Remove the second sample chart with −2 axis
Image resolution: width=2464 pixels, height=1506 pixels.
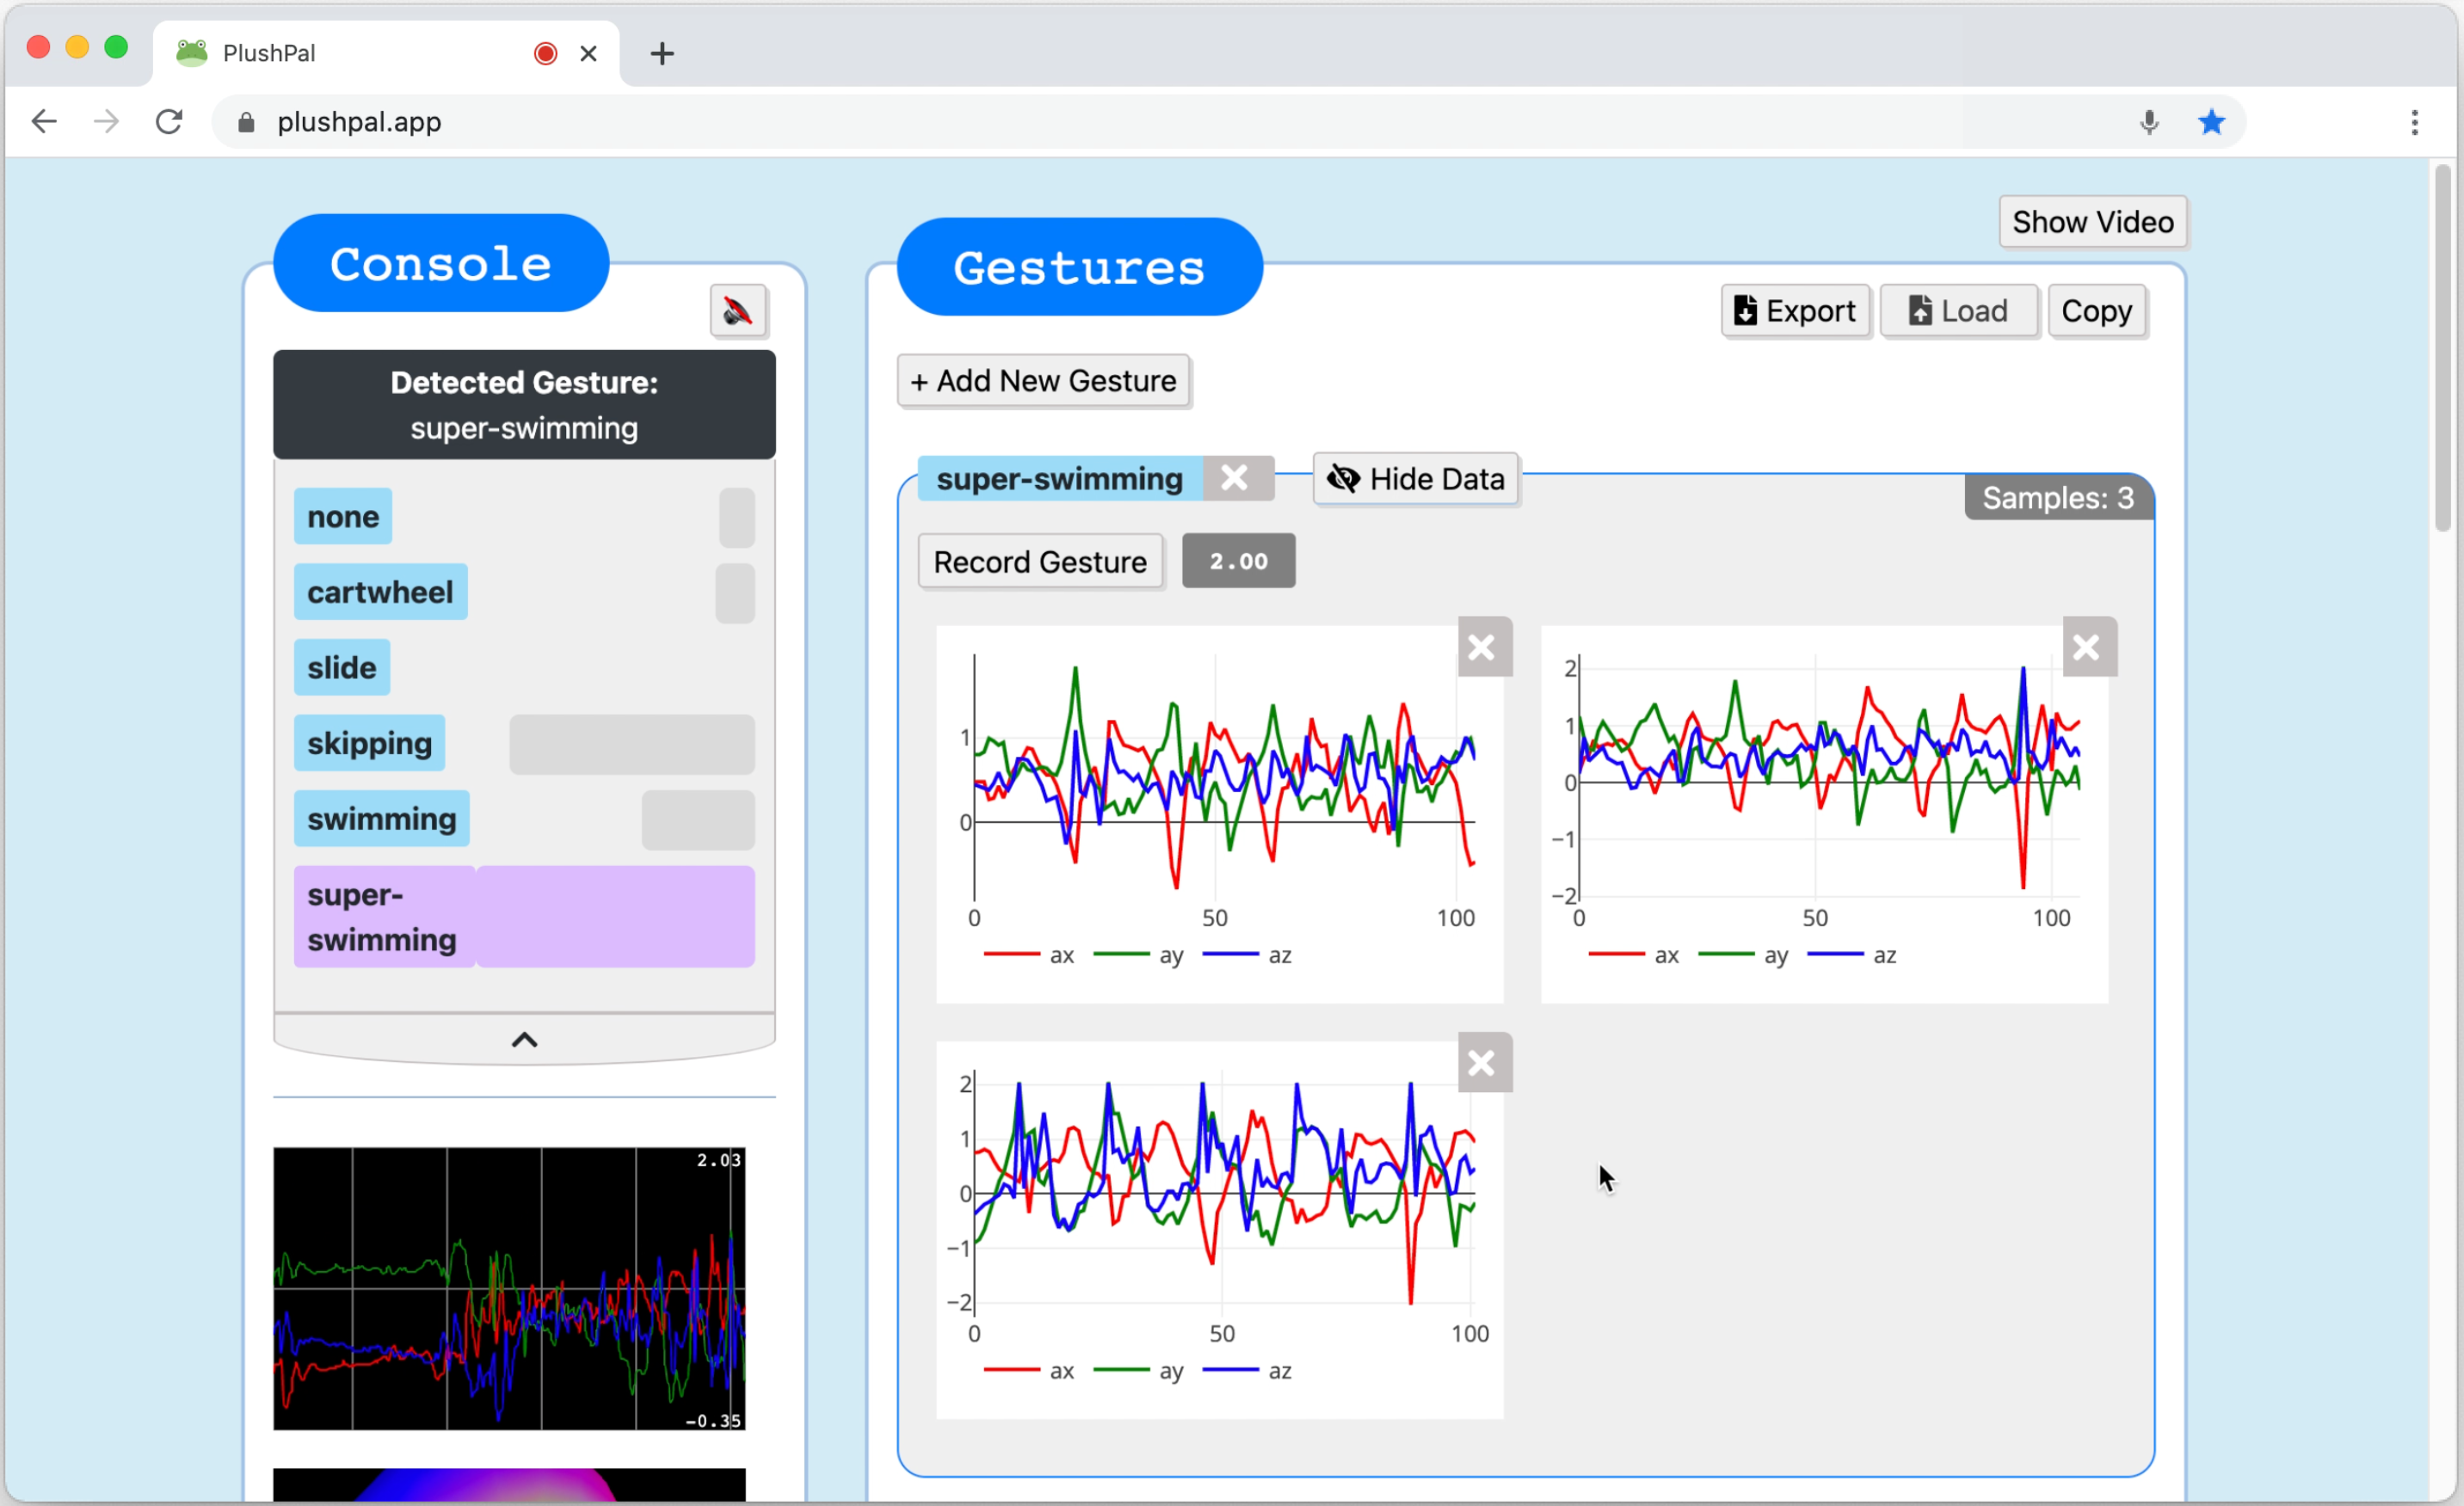[2088, 647]
